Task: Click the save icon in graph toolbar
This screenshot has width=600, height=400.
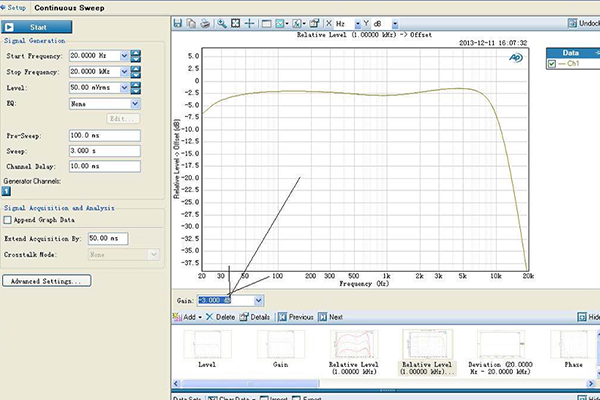Action: tap(178, 22)
